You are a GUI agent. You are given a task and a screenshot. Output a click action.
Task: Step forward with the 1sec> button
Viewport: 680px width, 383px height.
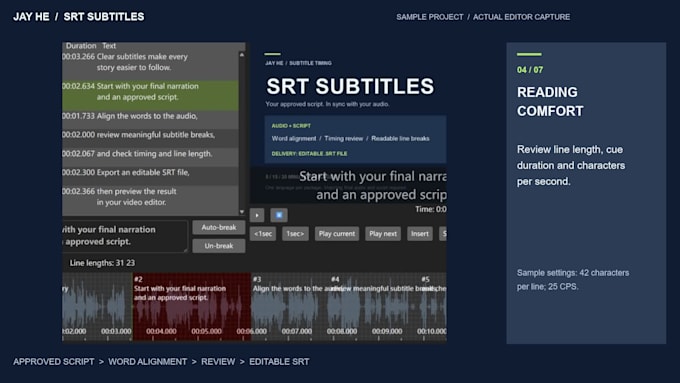point(295,234)
